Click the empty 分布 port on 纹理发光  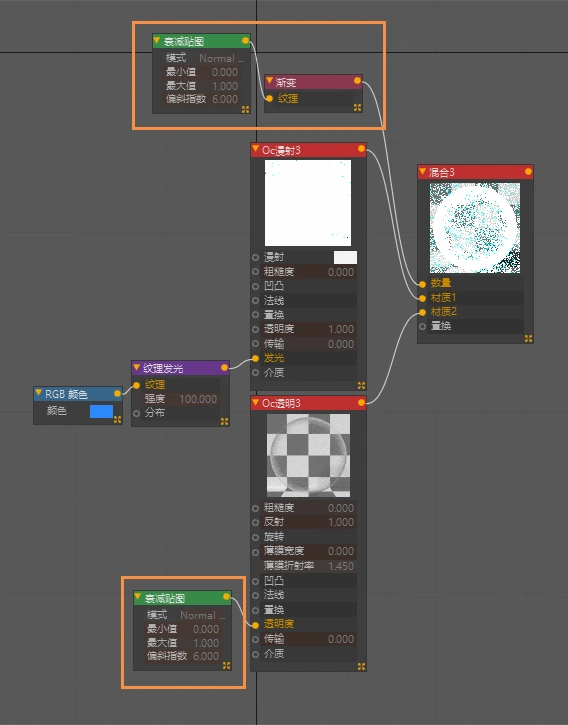[136, 413]
